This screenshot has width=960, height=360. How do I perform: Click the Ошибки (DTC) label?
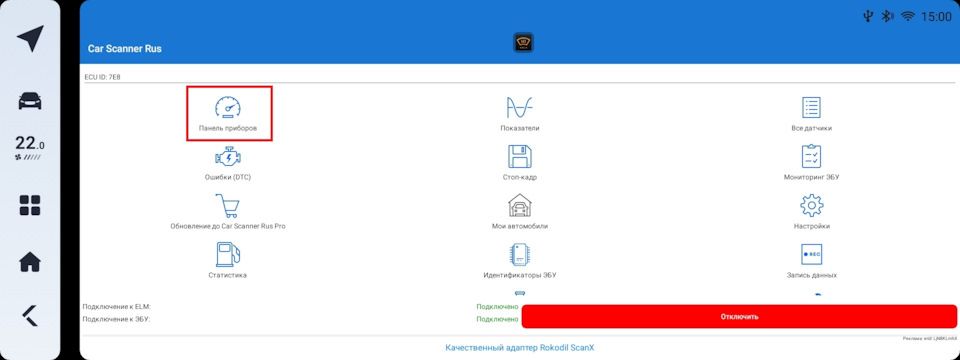tap(228, 177)
